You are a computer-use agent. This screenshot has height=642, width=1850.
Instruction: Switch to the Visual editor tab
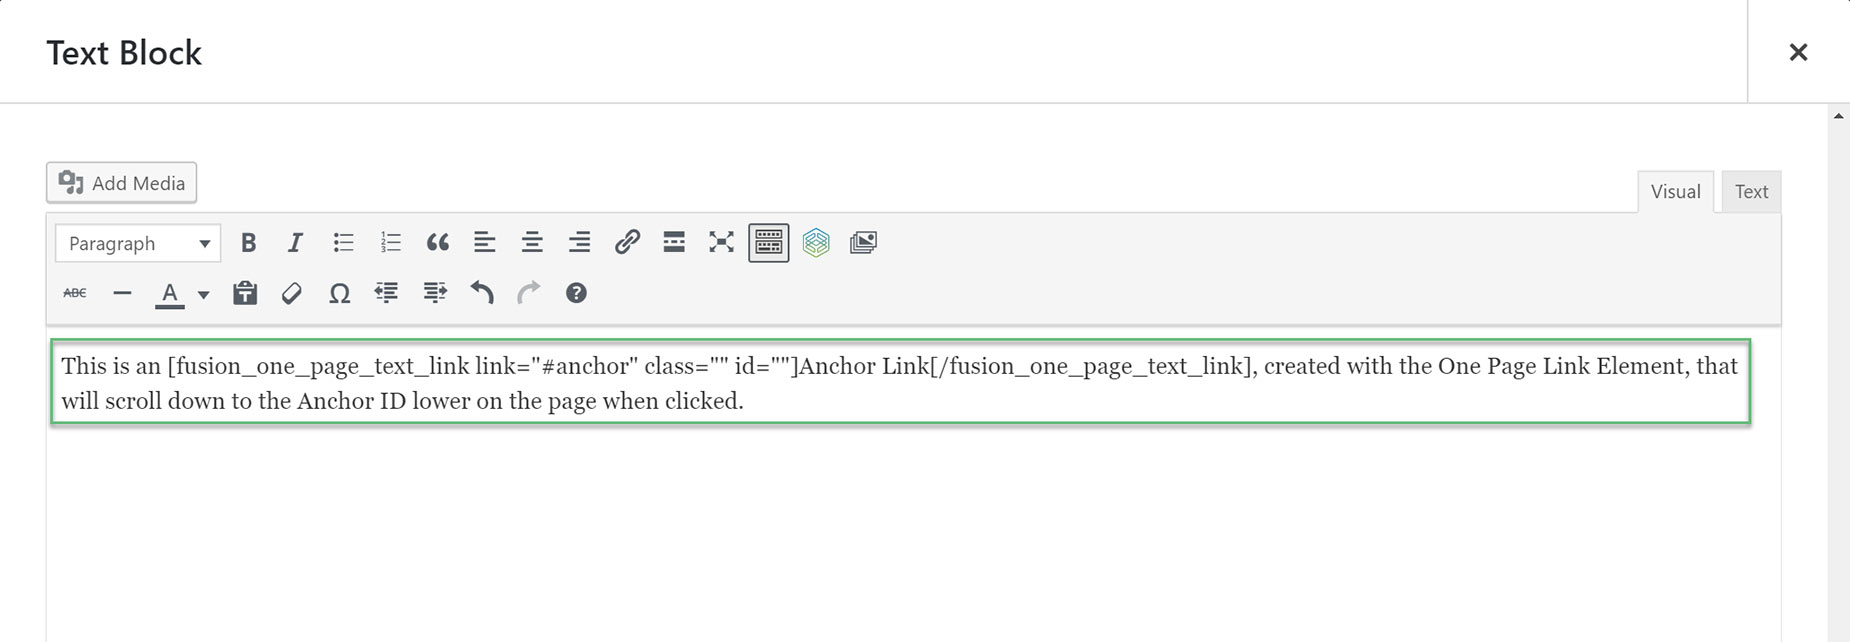tap(1675, 191)
